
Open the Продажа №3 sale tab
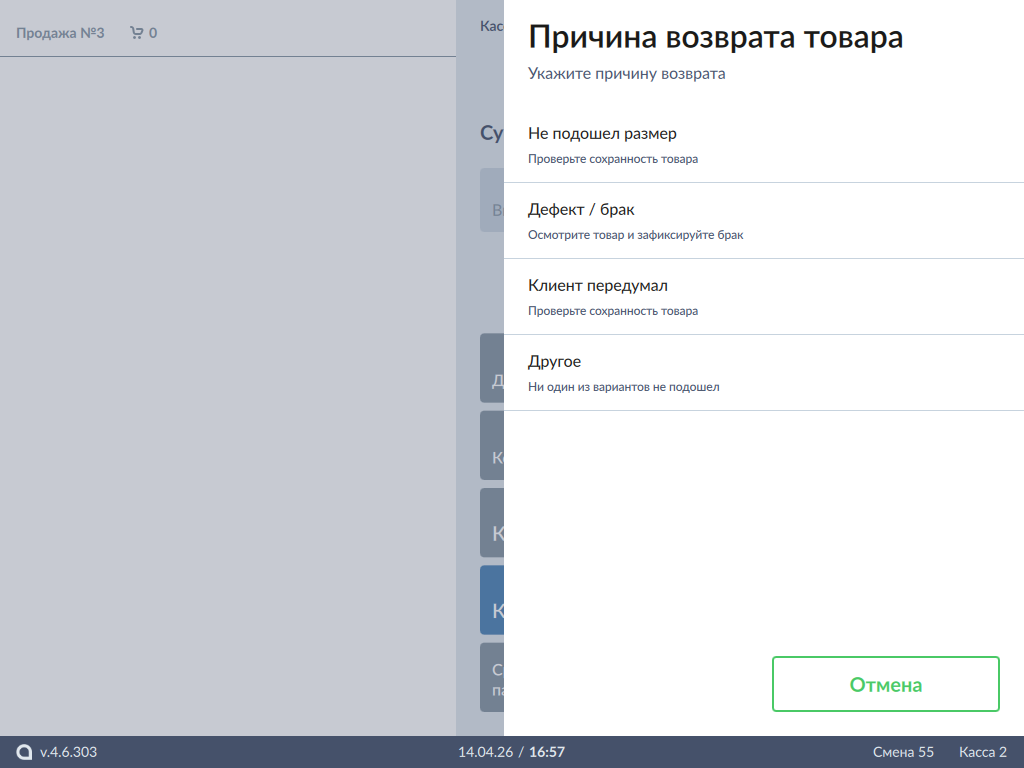click(x=60, y=33)
